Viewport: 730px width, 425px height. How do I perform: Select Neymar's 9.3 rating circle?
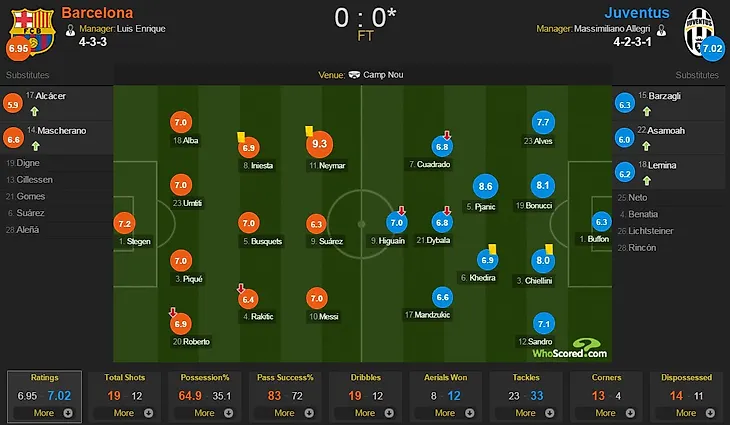pos(319,144)
